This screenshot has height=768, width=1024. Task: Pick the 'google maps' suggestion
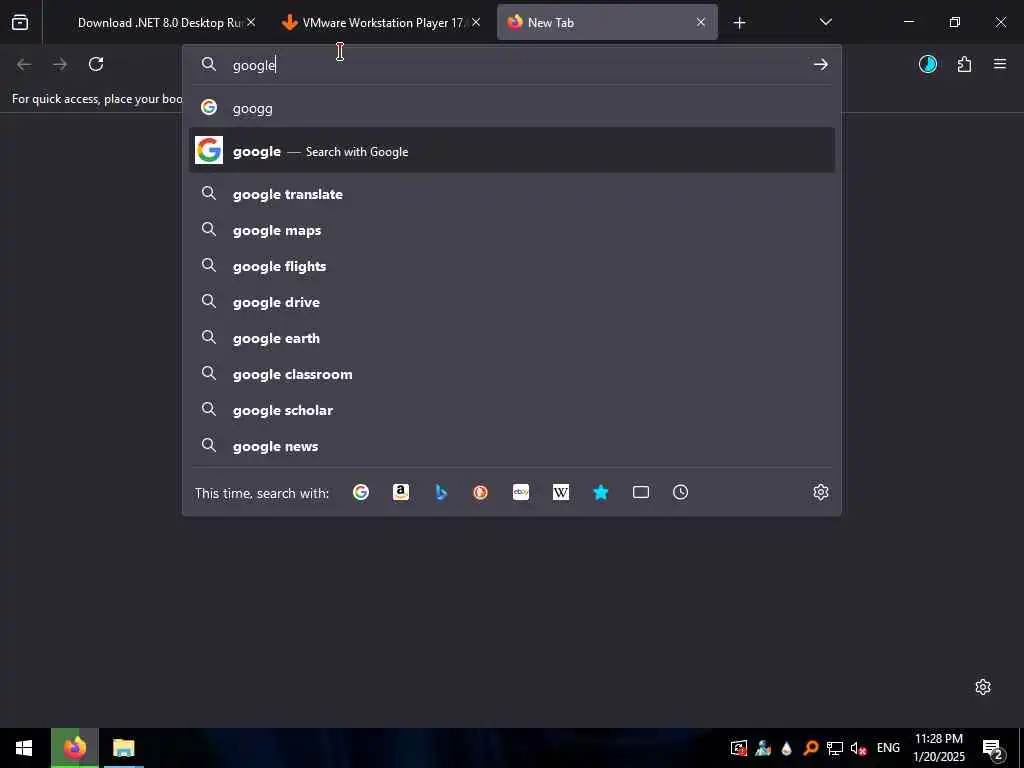tap(512, 230)
